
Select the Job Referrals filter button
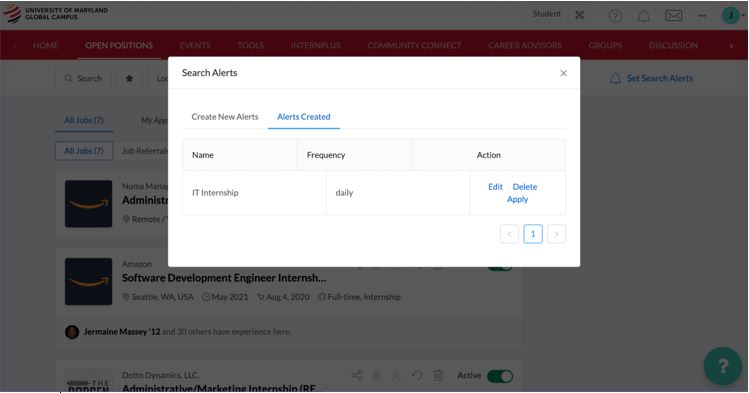tap(145, 151)
